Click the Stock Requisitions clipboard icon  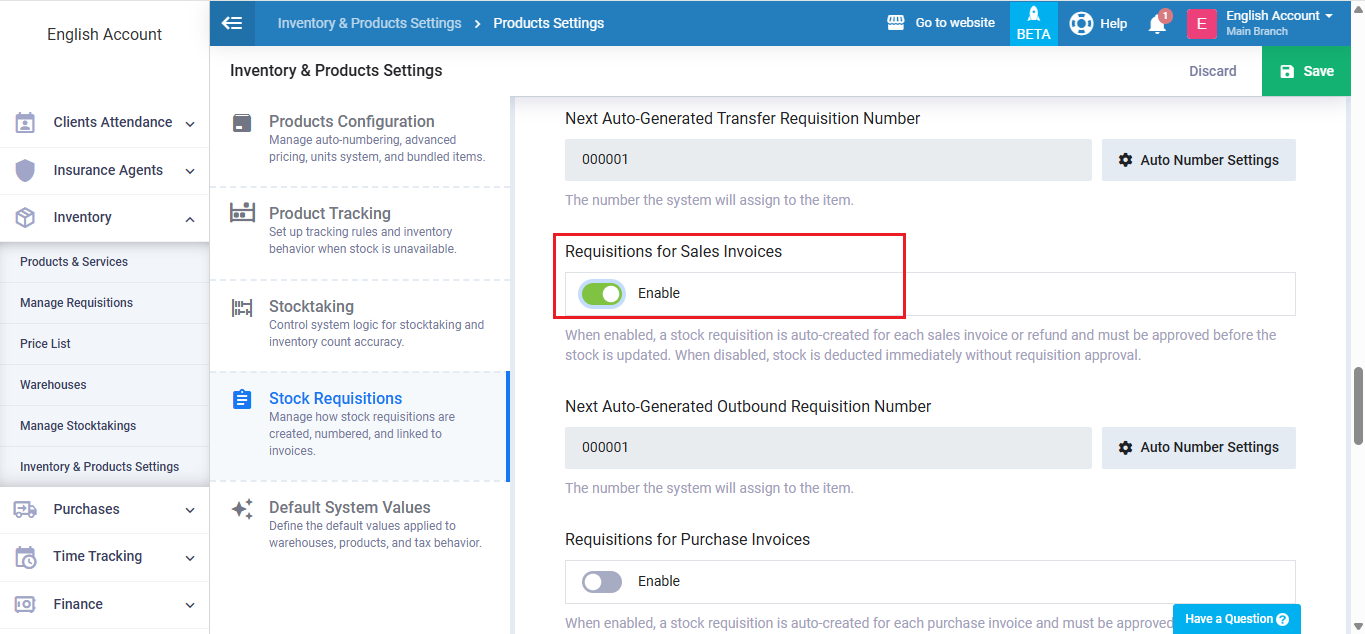(x=242, y=400)
